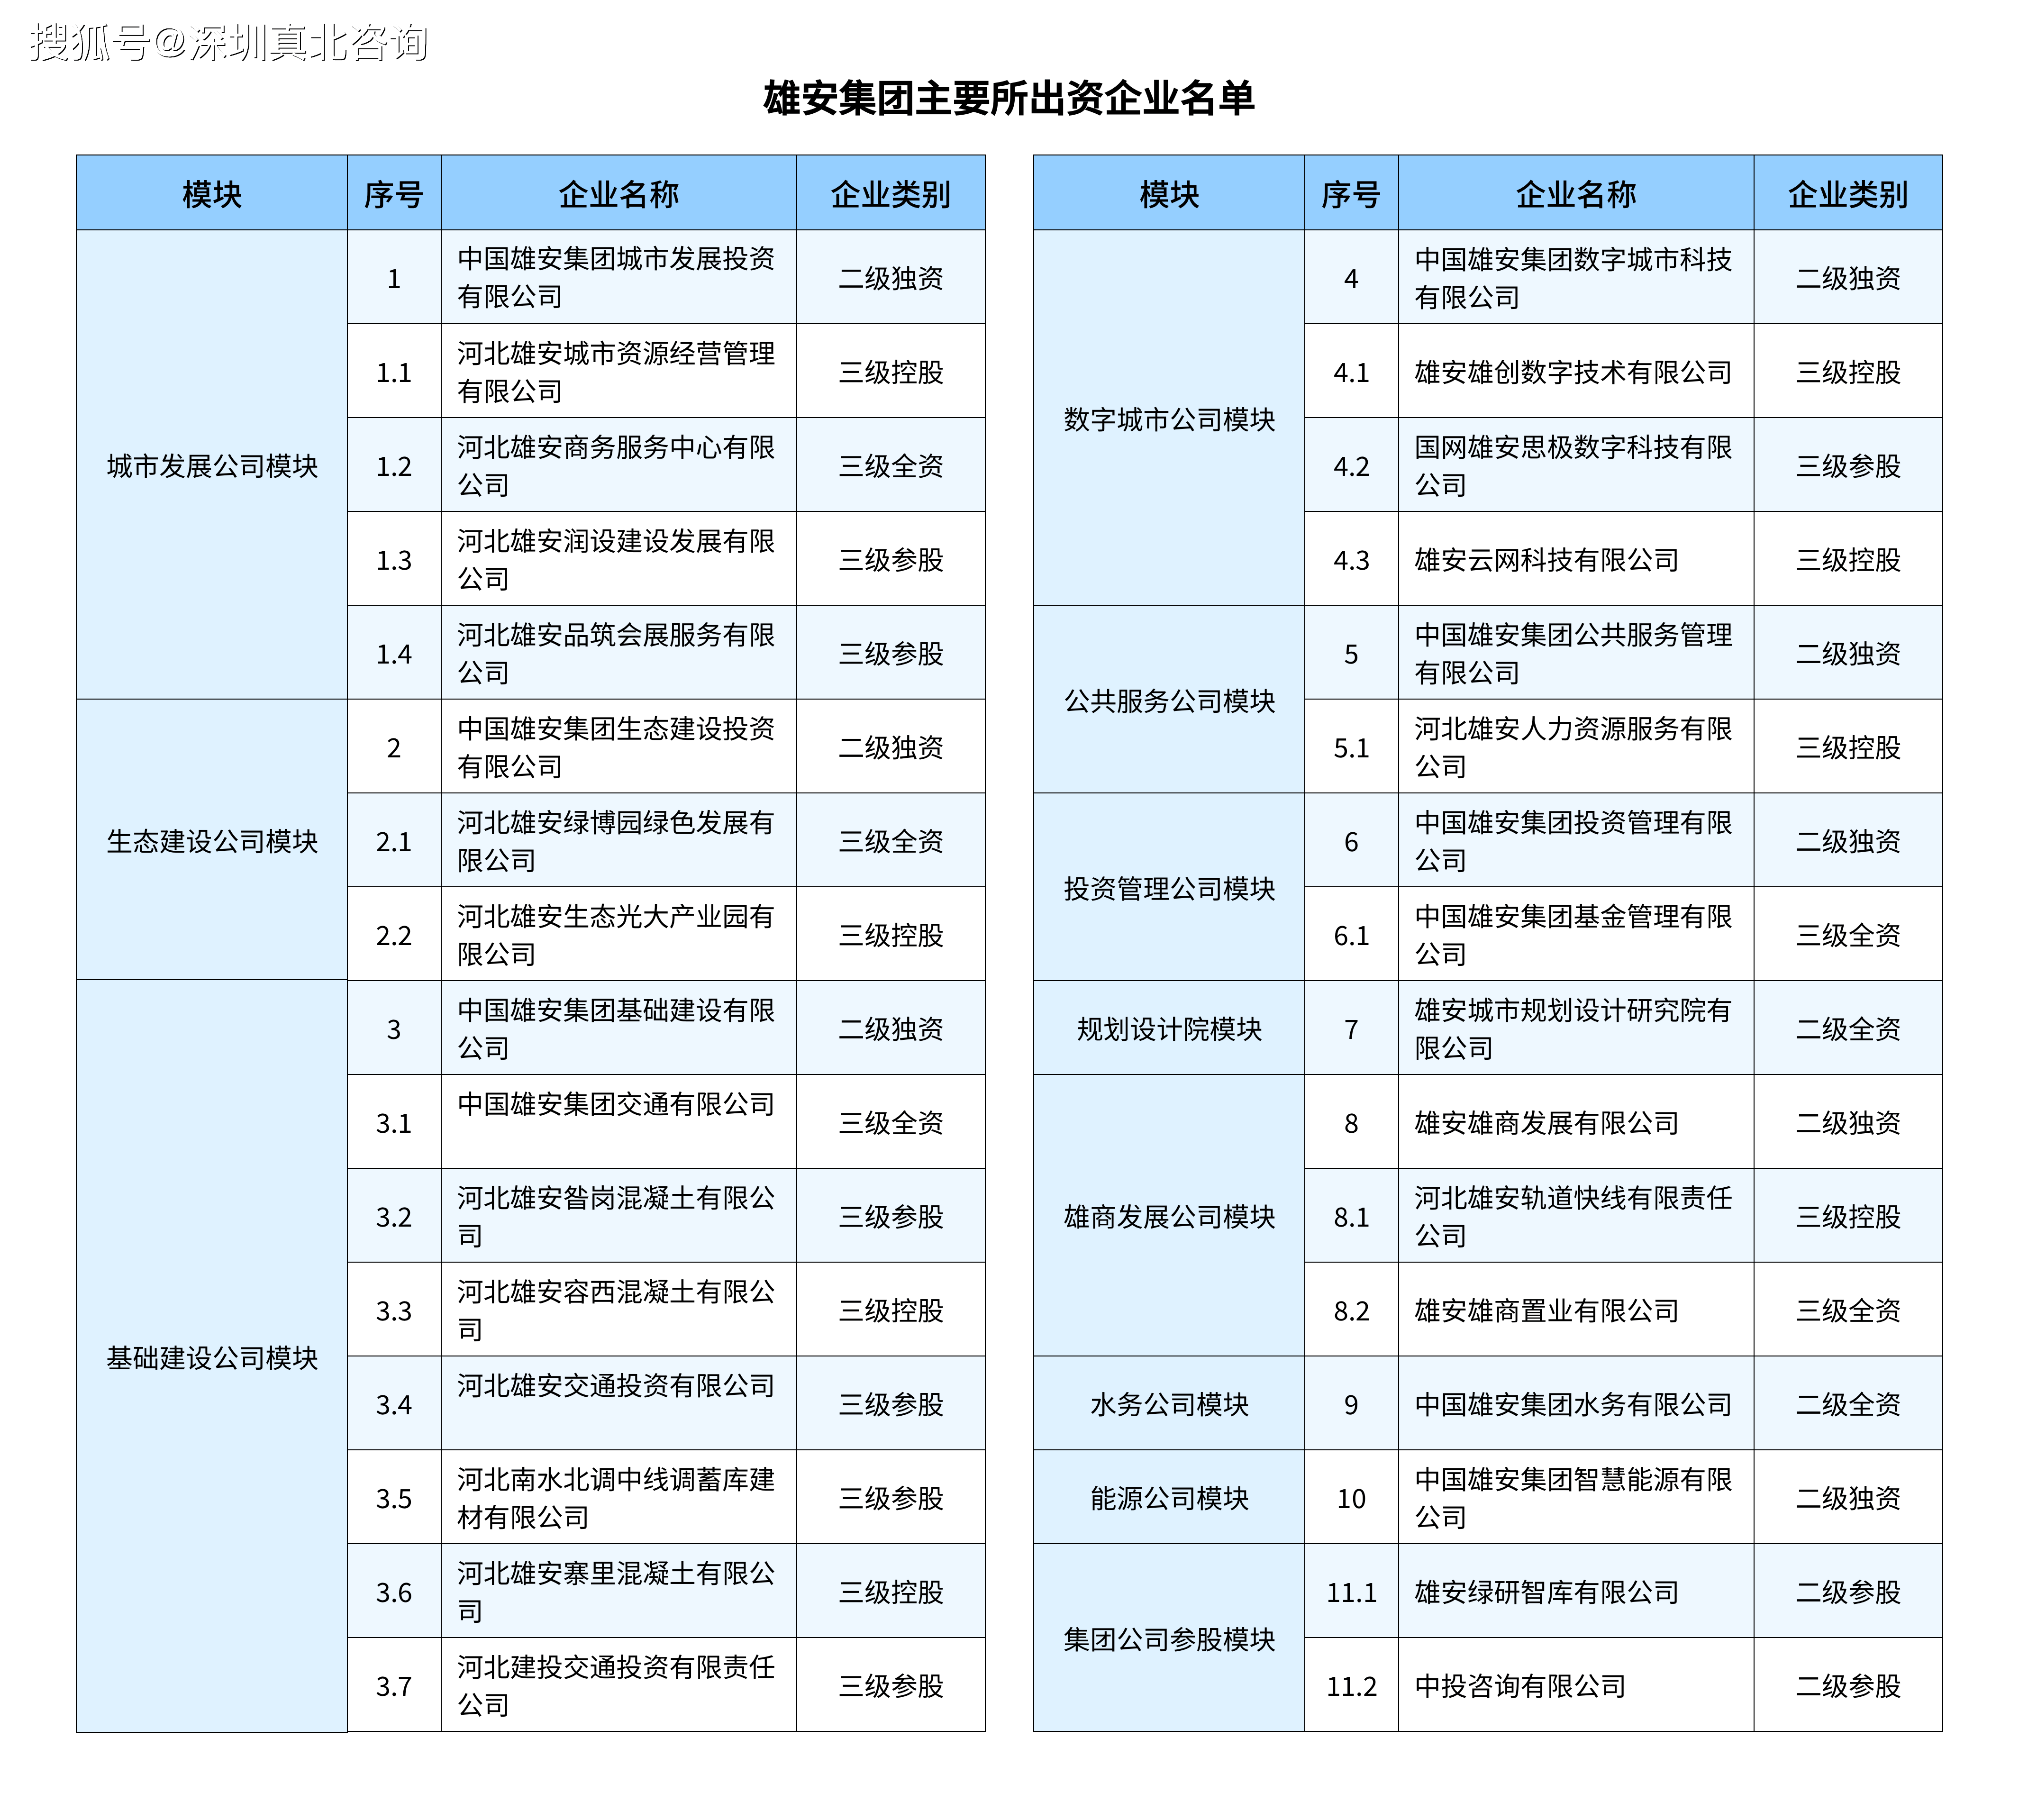Image resolution: width=2019 pixels, height=1820 pixels.
Task: Select 中国雄安集团水务有限公司 entry
Action: [x=1573, y=1404]
